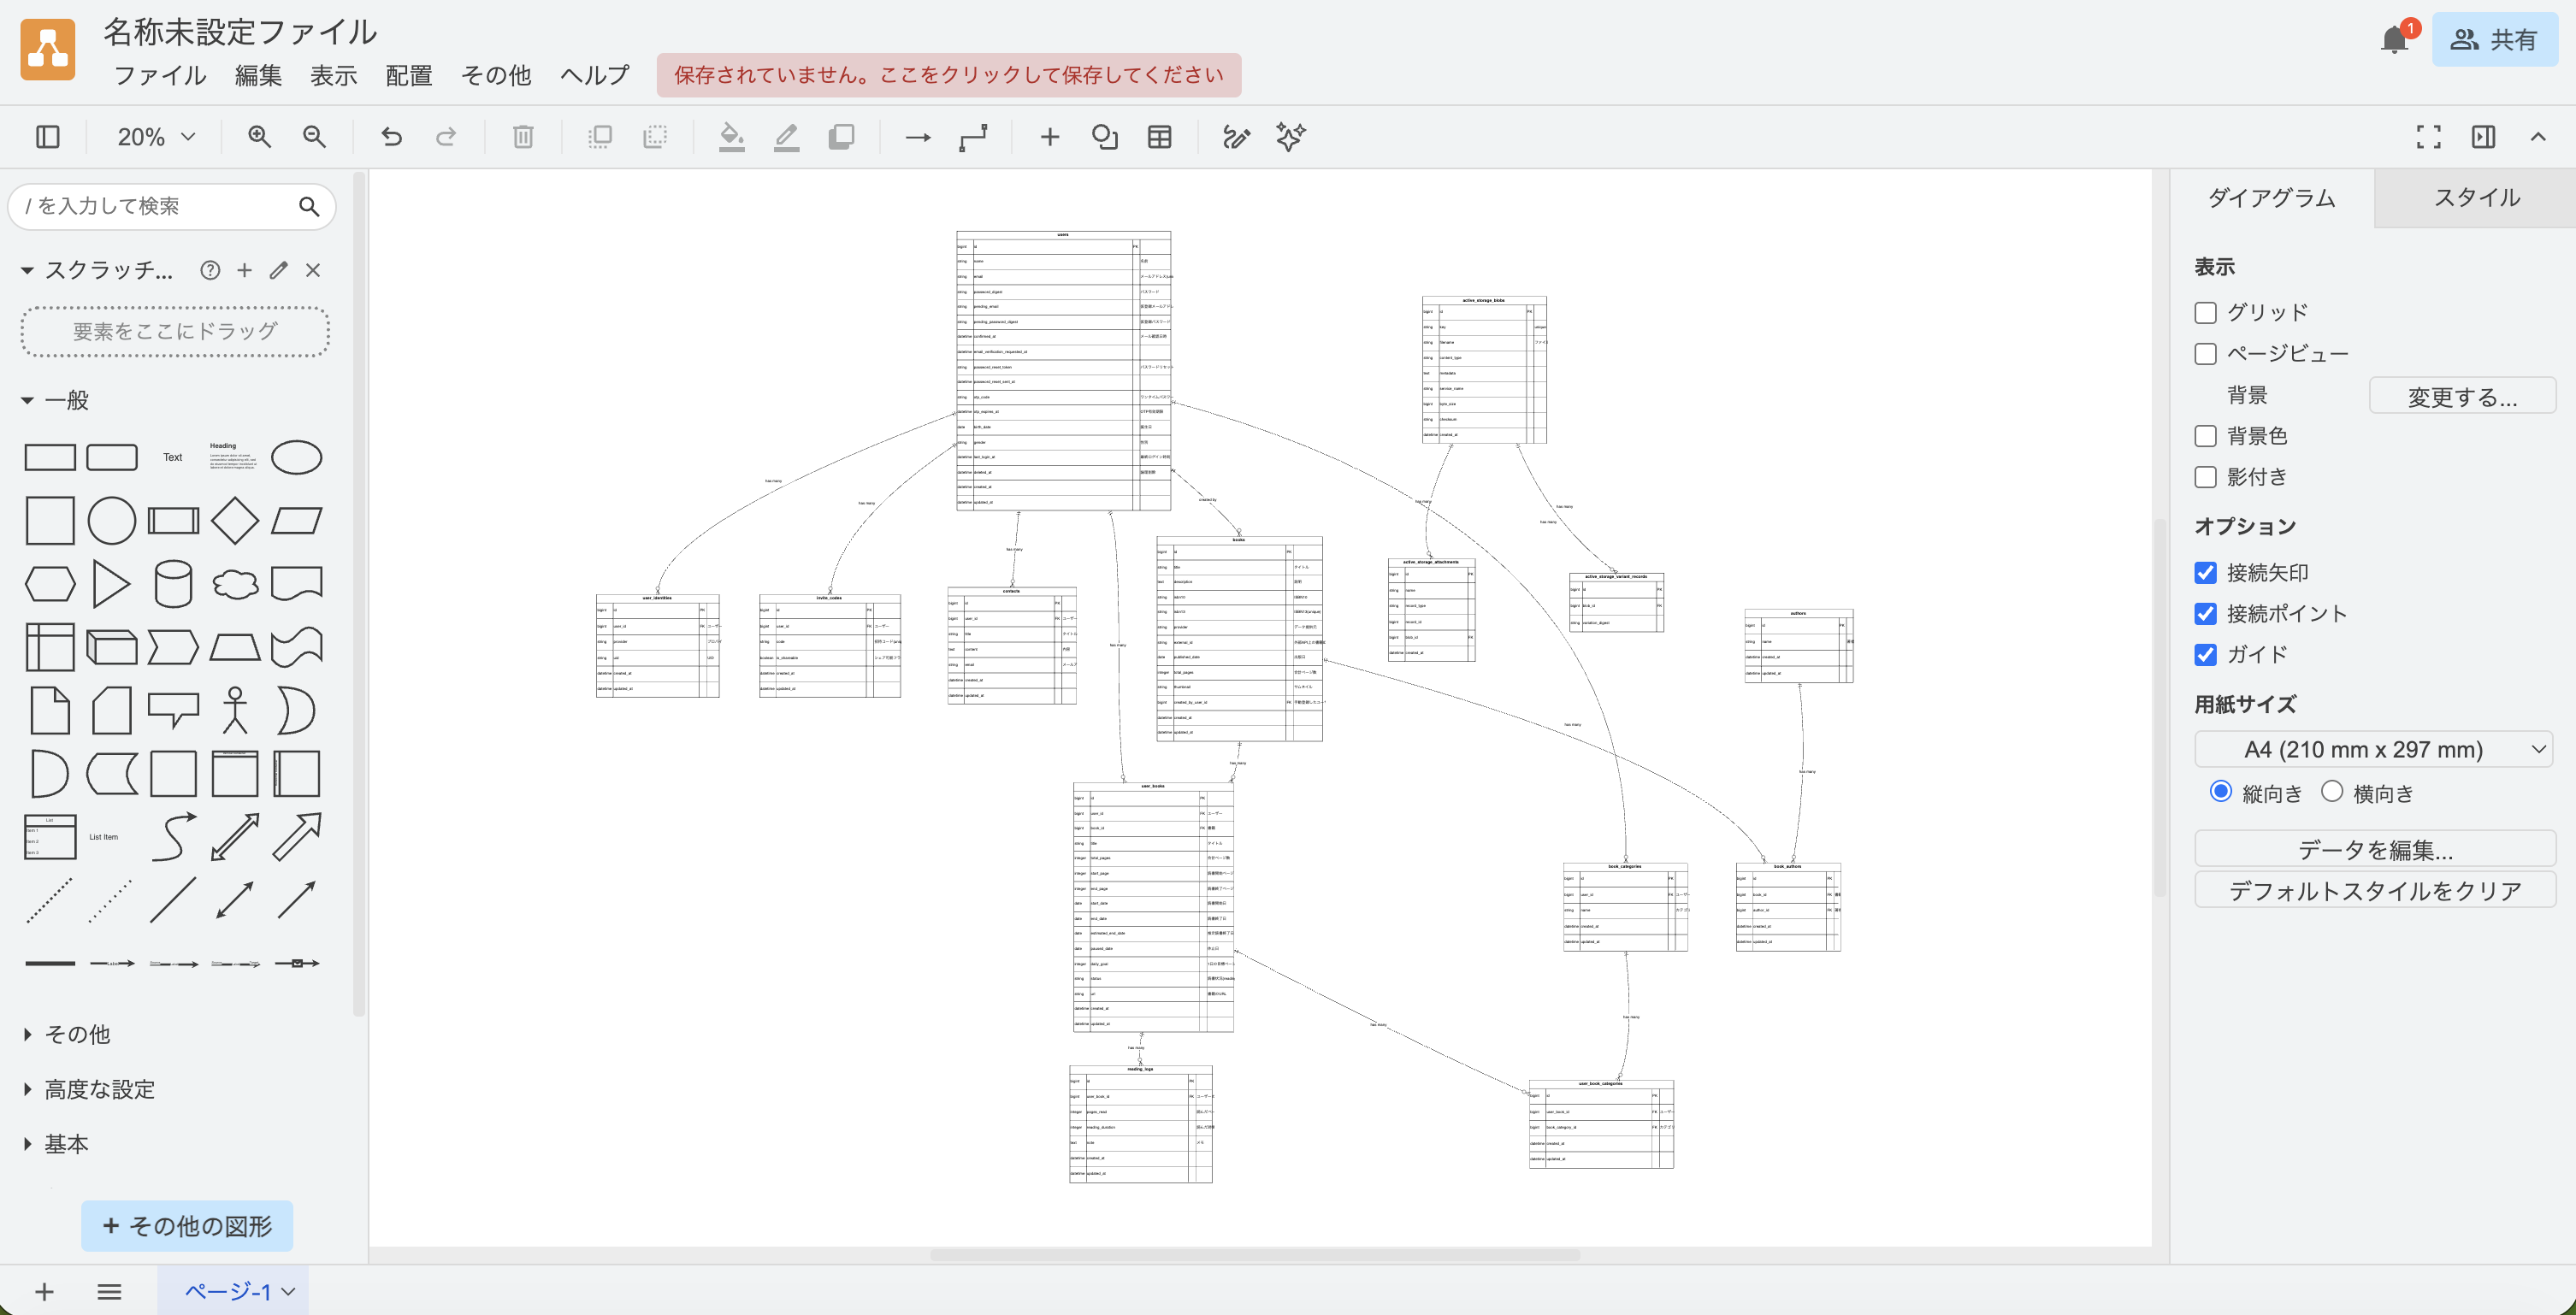Screen dimensions: 2576x1315
Task: Click the insert table icon
Action: point(1159,137)
